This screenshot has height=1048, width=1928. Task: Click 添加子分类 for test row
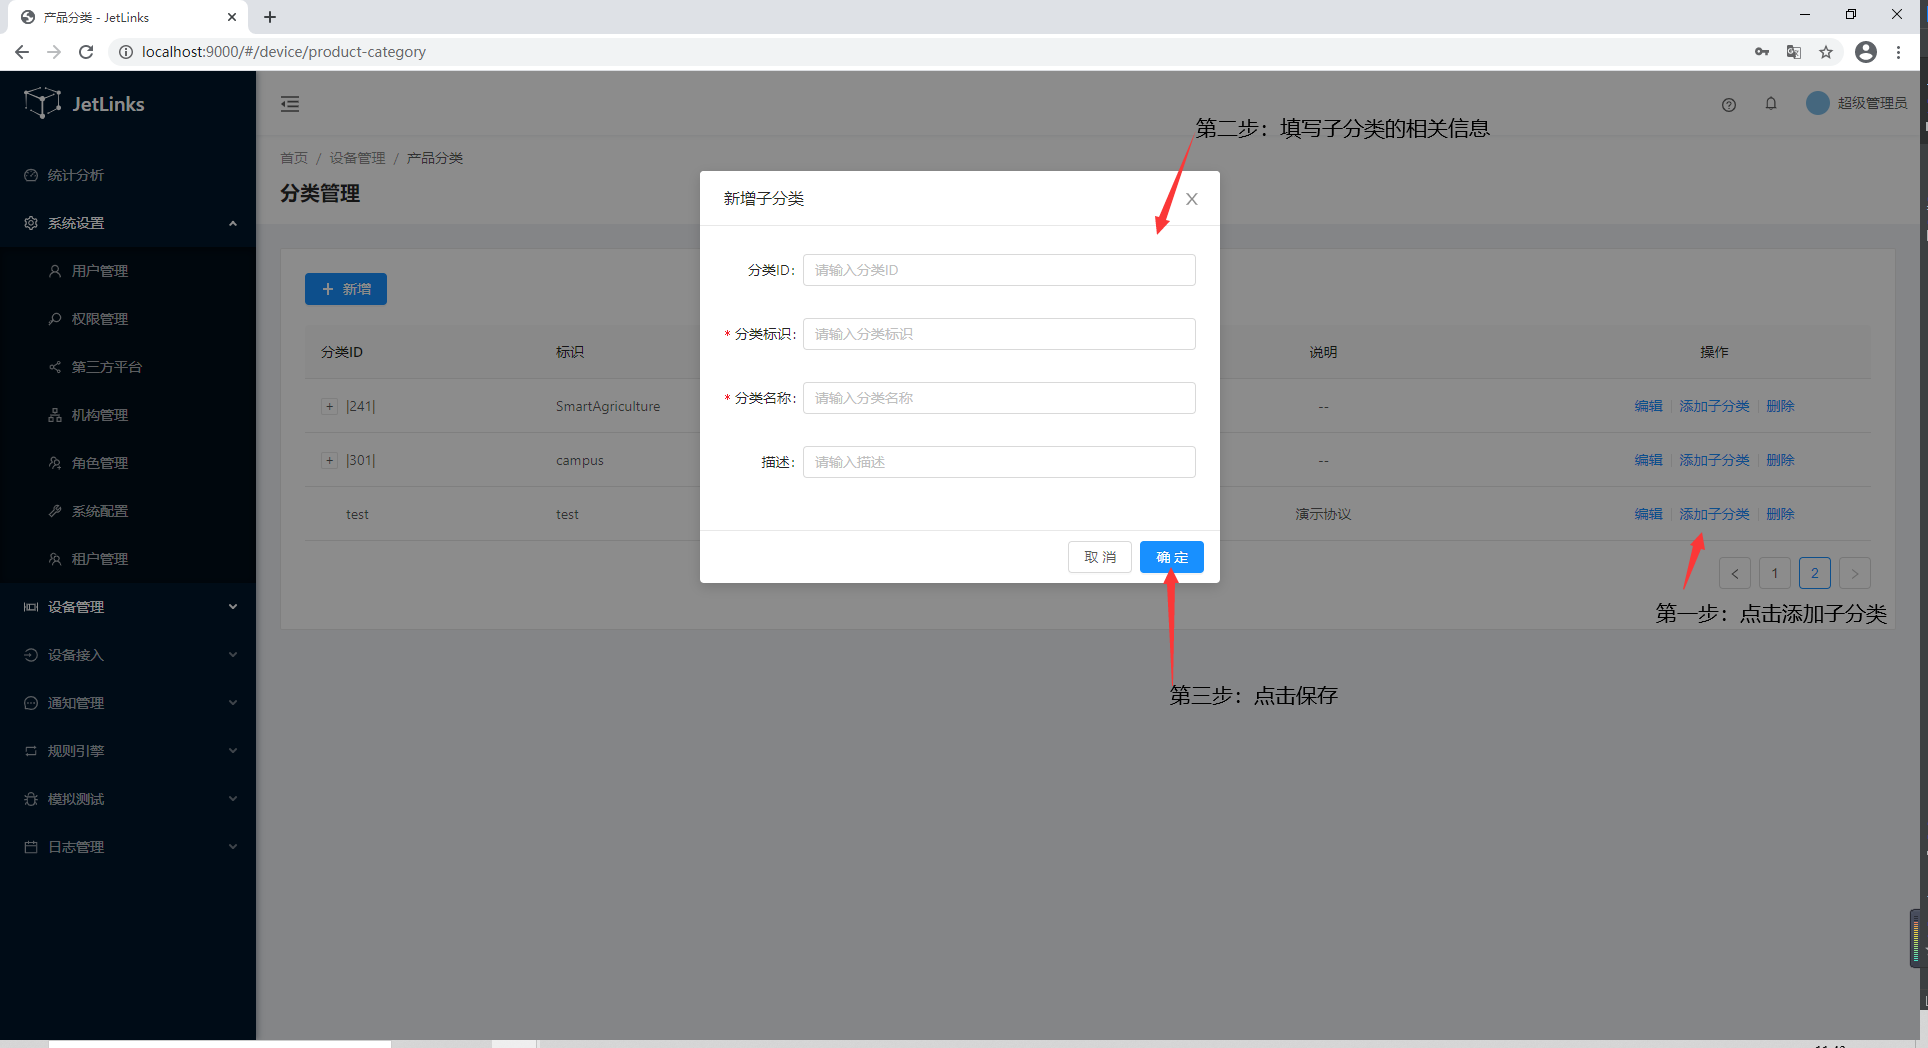pos(1714,514)
